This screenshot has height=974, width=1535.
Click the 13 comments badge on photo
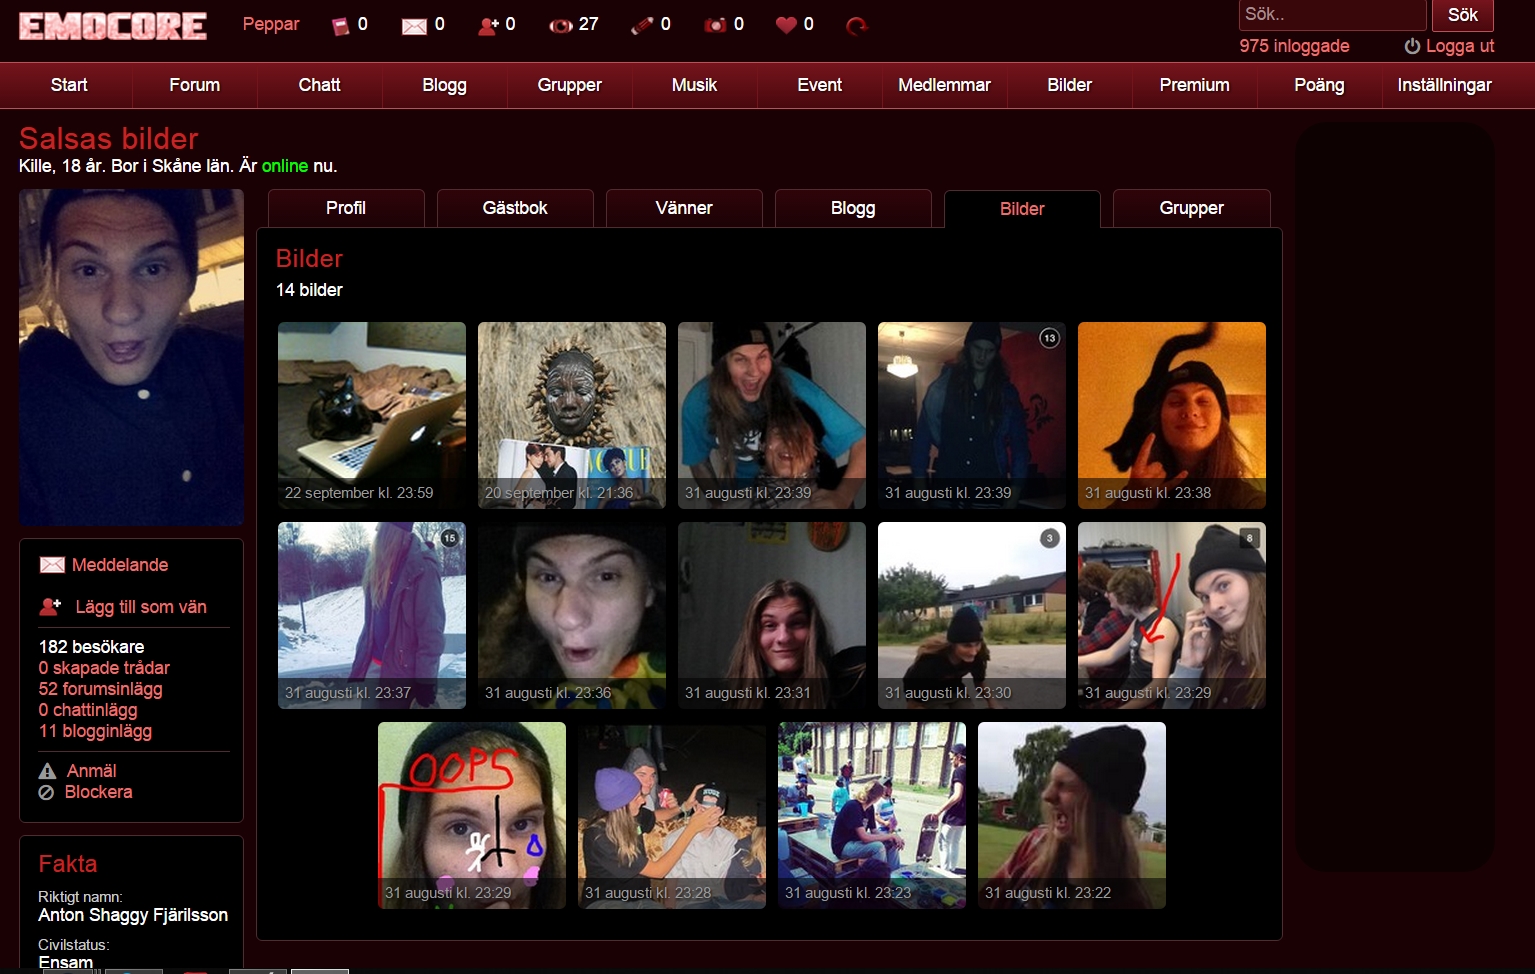point(1049,338)
